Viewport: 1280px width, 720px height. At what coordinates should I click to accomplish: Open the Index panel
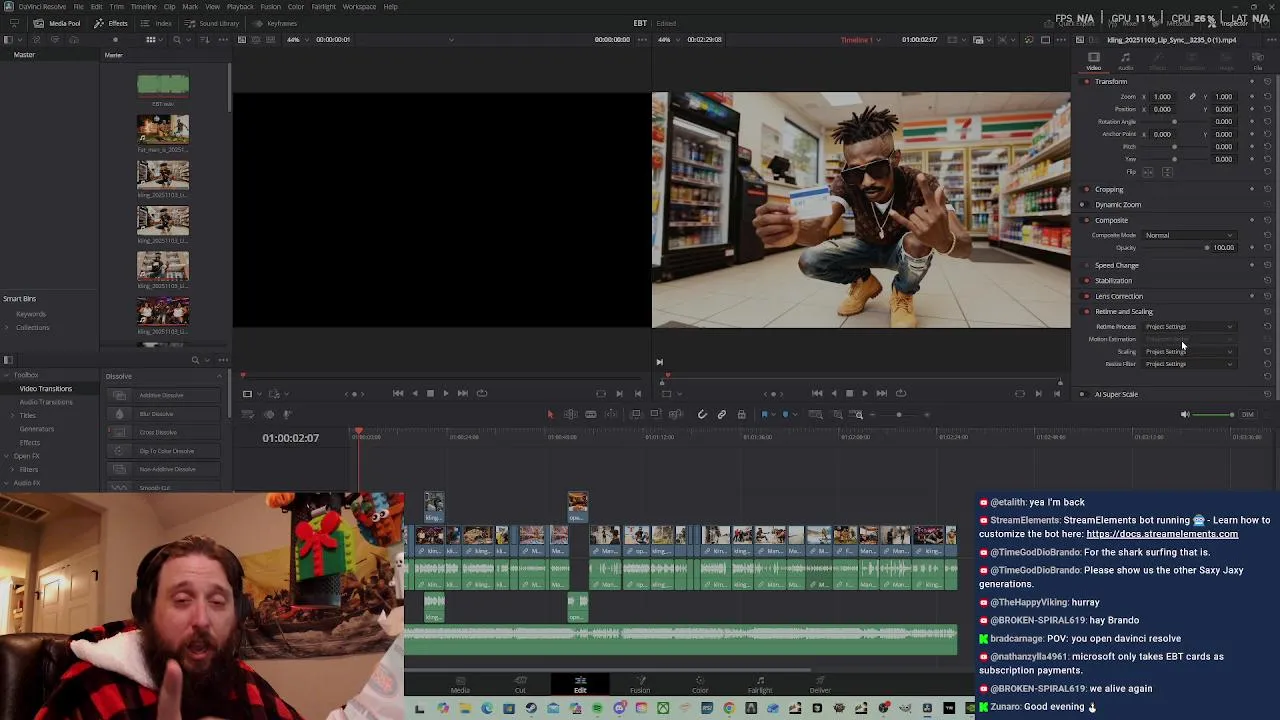pyautogui.click(x=158, y=23)
